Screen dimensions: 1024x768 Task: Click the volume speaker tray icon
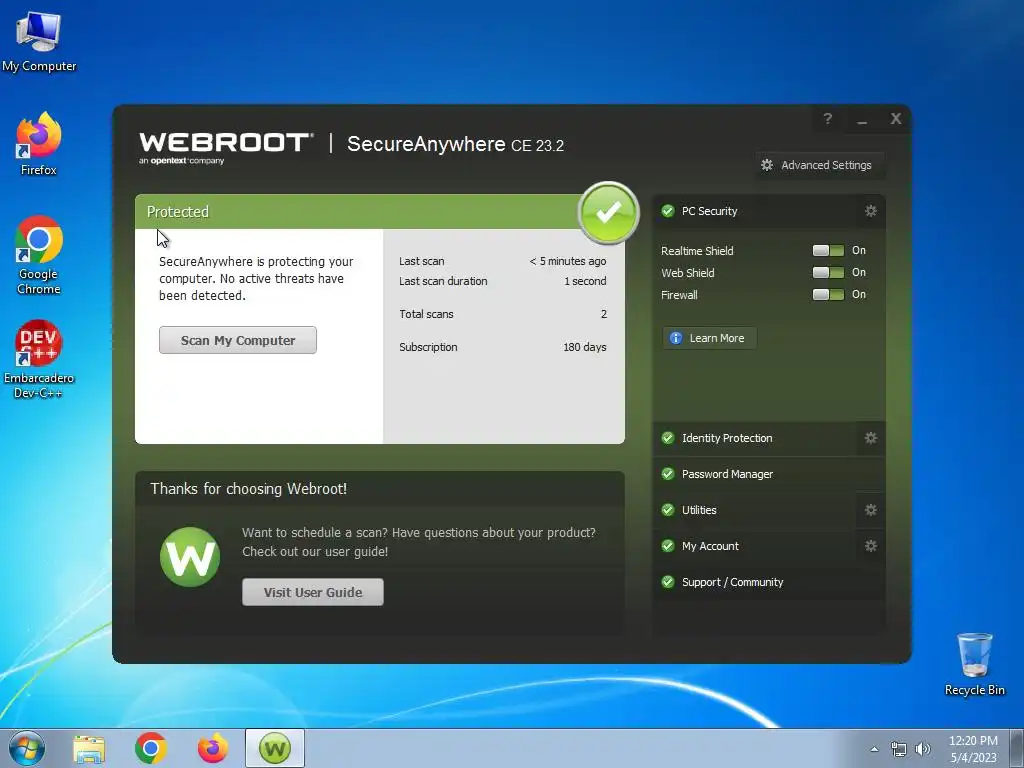point(923,749)
